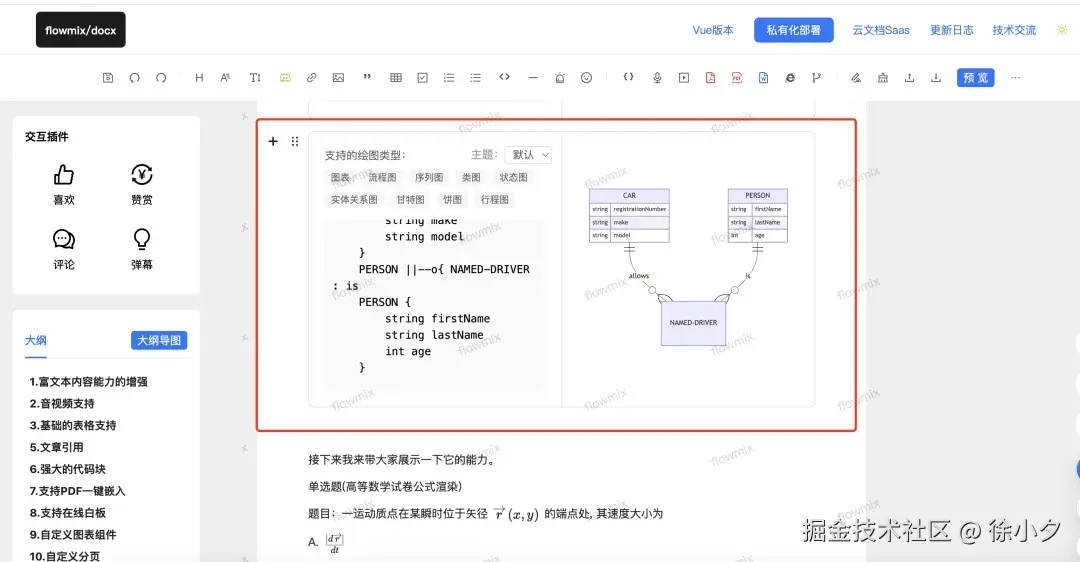Switch to the 大纲 tab

tap(36, 340)
